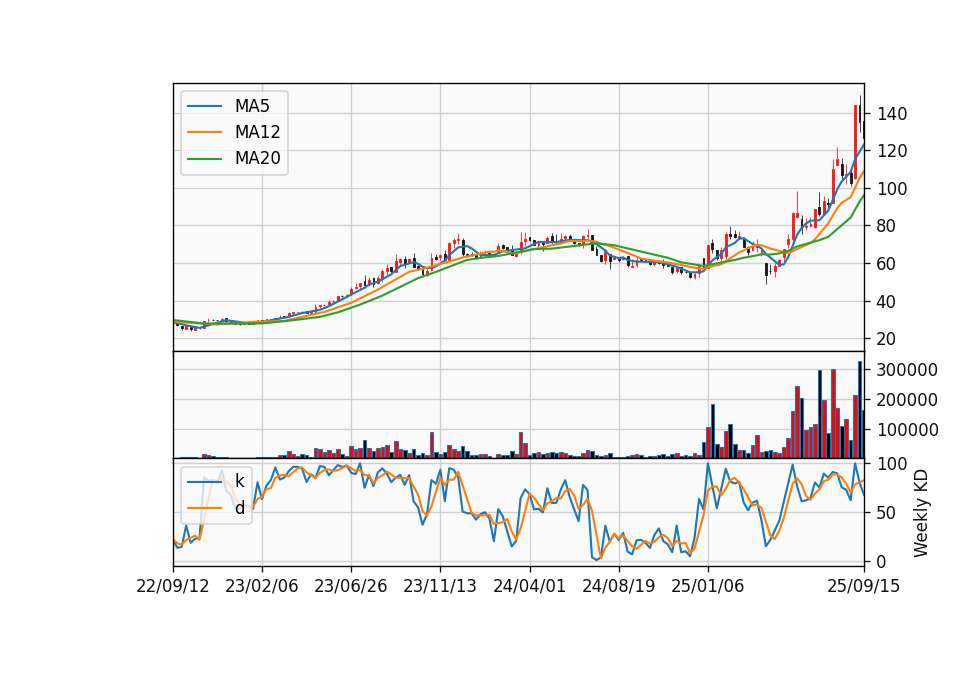This screenshot has width=960, height=690.
Task: Click the 120 price axis label
Action: 892,151
